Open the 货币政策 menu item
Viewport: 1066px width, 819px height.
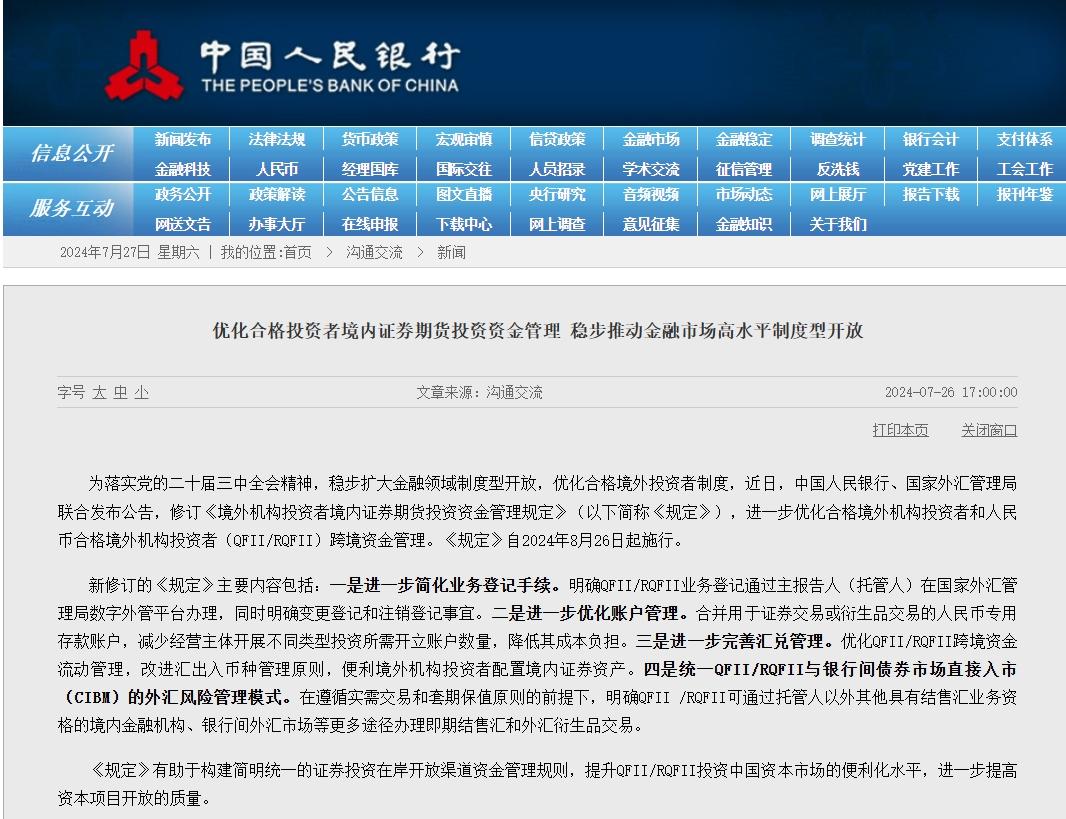coord(370,139)
